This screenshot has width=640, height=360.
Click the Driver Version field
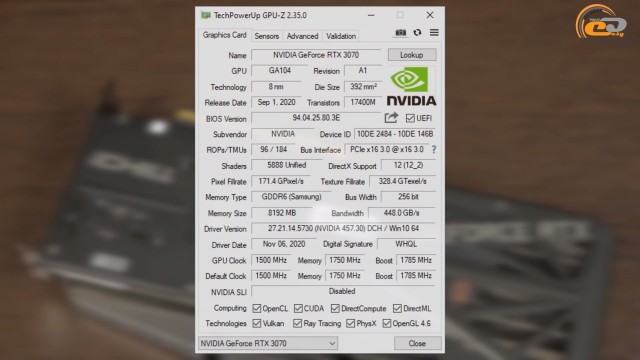[x=344, y=229]
